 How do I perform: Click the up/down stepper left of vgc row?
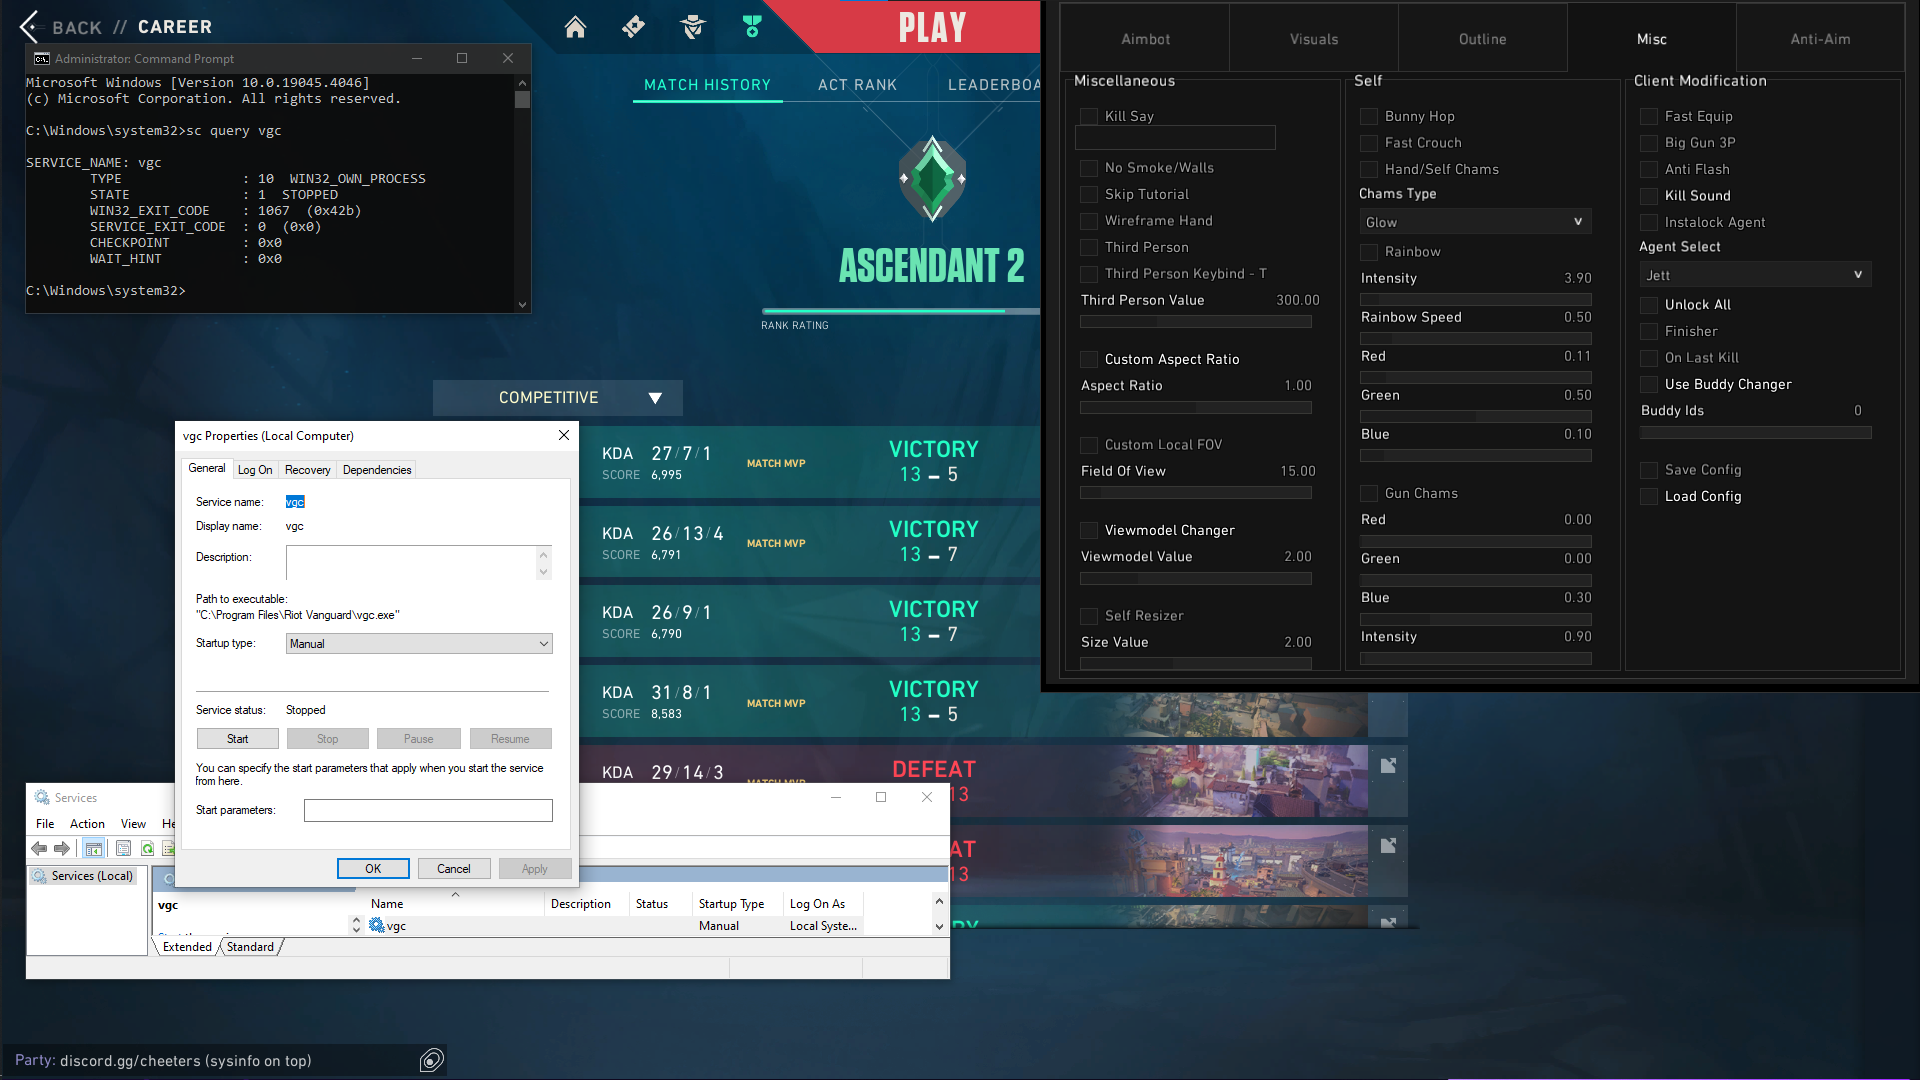356,925
